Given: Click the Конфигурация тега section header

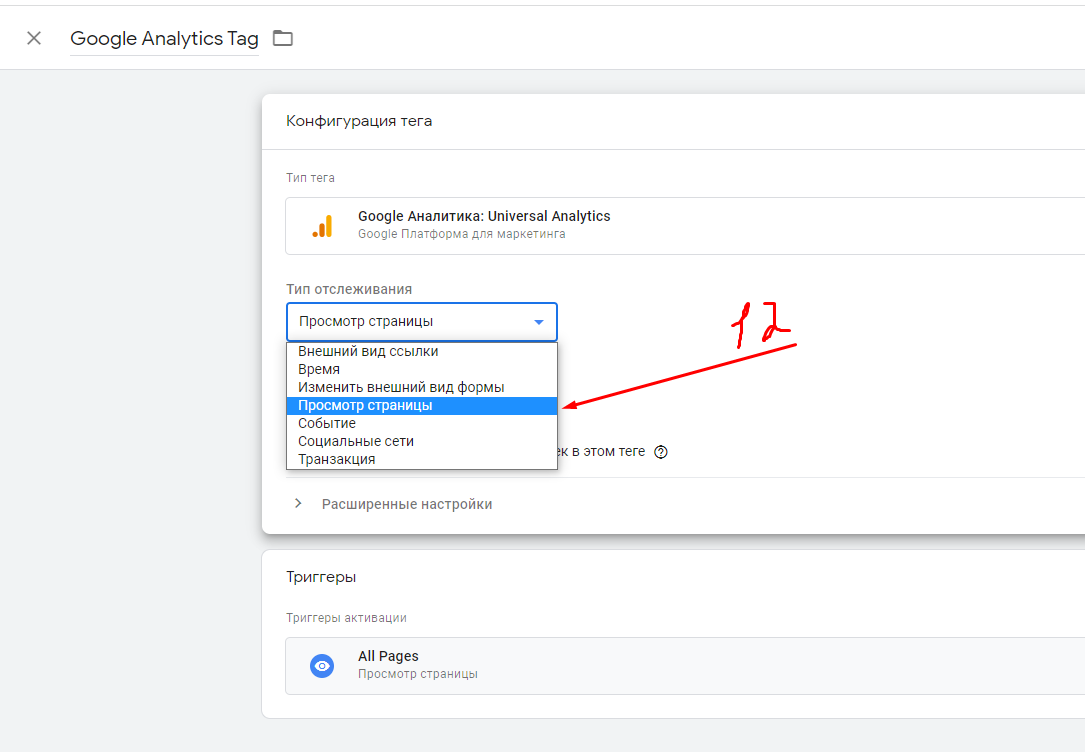Looking at the screenshot, I should pyautogui.click(x=359, y=121).
